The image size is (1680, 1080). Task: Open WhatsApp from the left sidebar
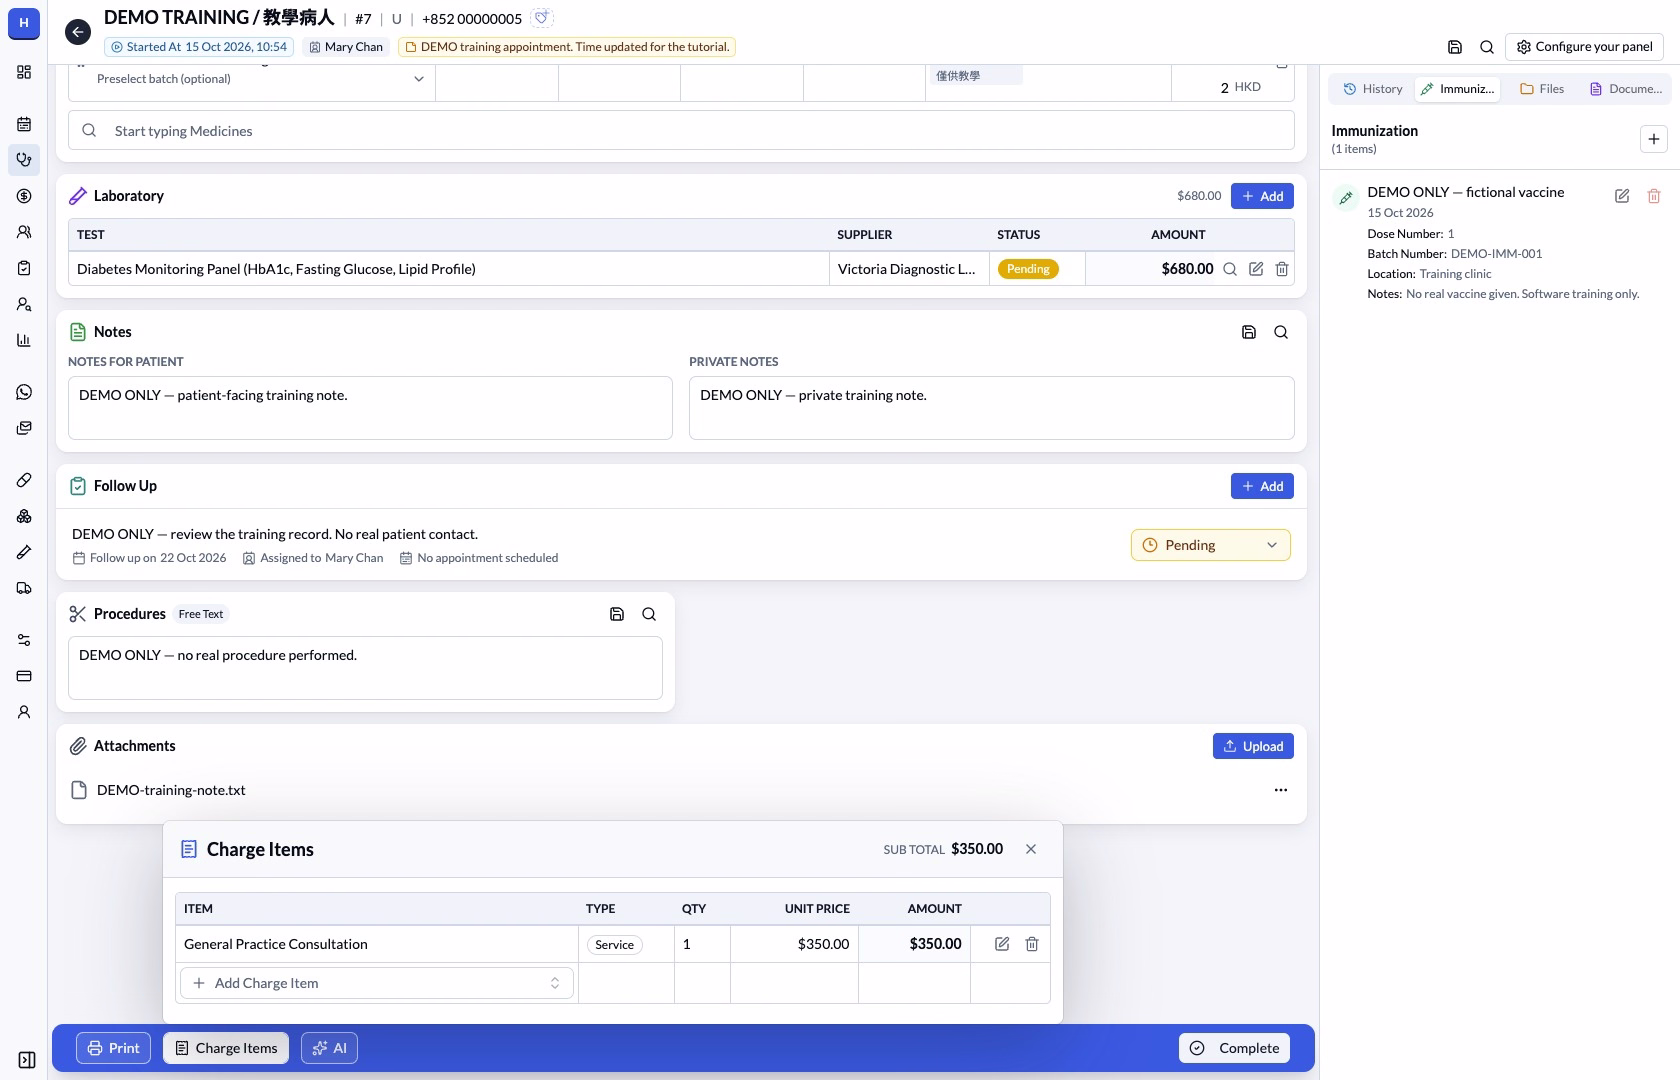(24, 392)
